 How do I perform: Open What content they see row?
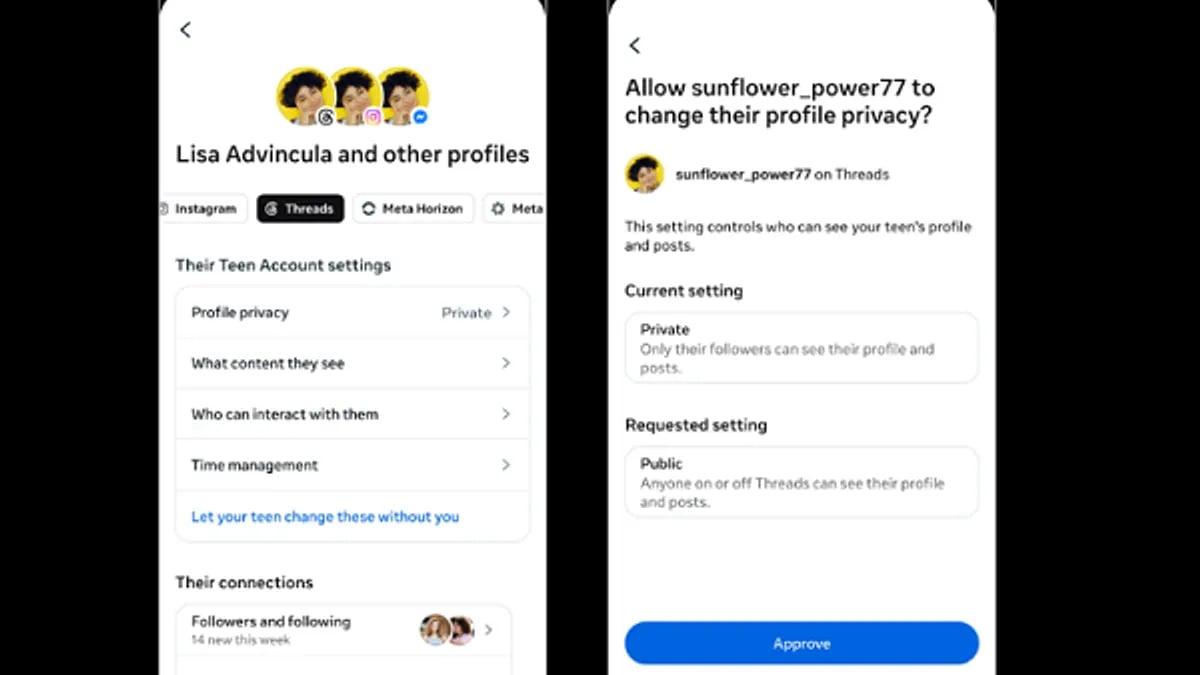point(352,363)
